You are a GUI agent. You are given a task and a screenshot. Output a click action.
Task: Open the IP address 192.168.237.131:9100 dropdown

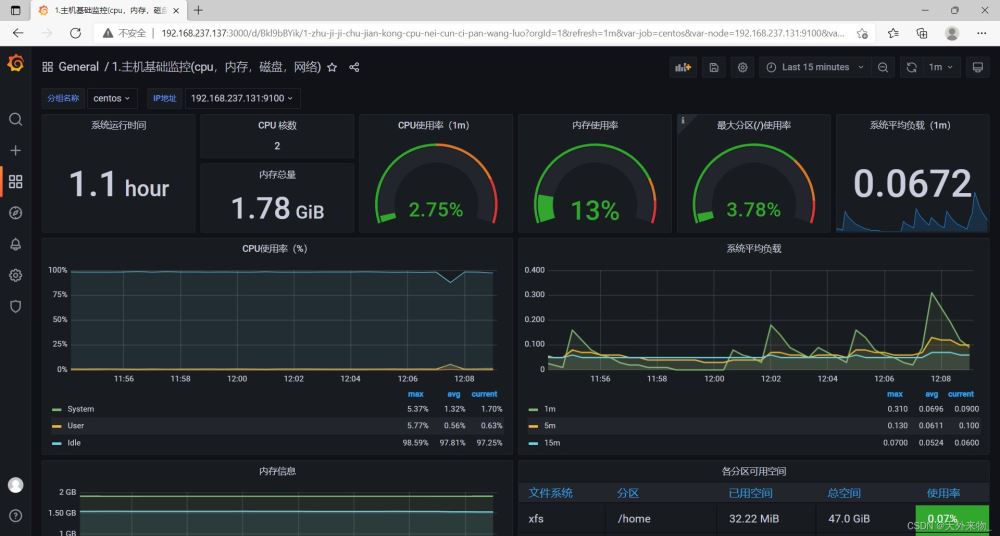tap(242, 98)
